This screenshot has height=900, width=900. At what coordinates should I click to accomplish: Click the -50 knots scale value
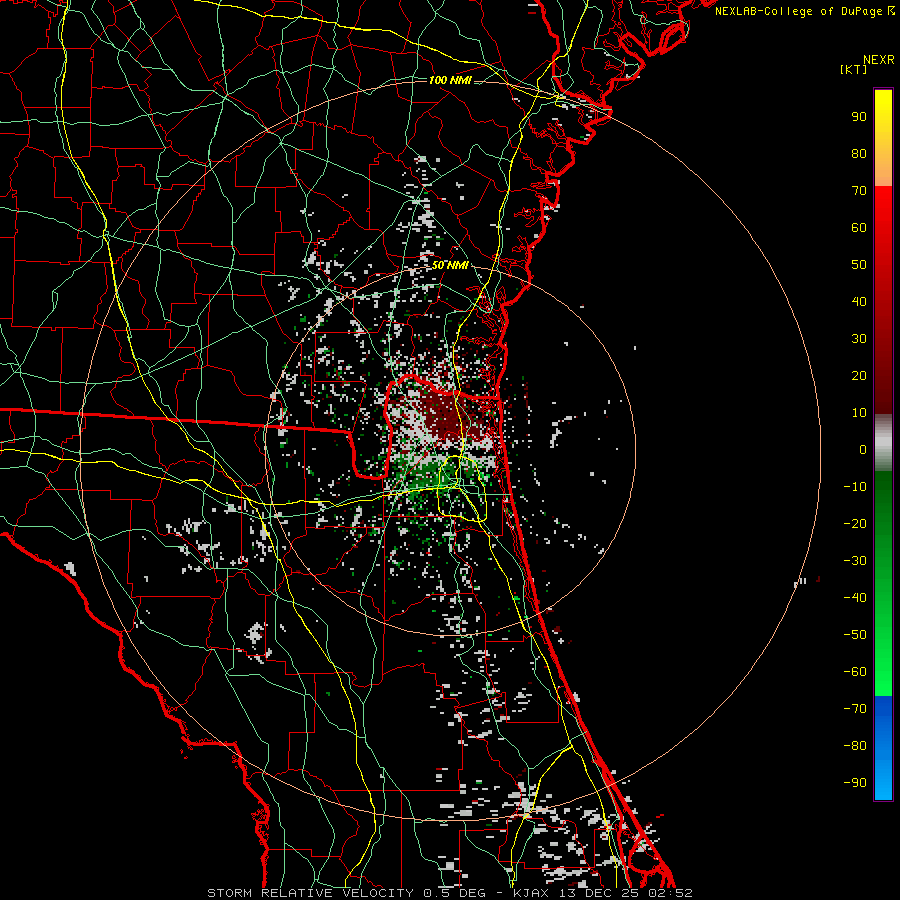[x=855, y=635]
